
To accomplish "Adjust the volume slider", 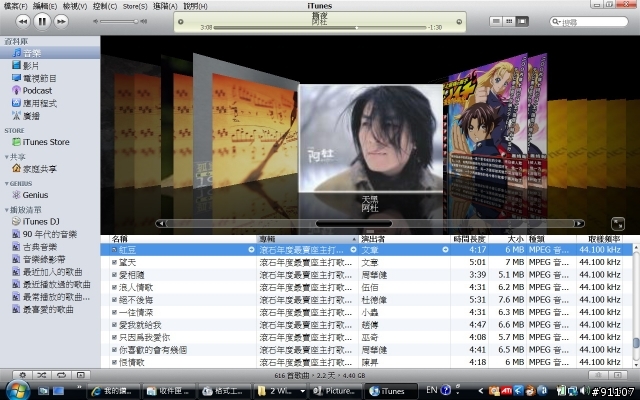I will tap(119, 21).
